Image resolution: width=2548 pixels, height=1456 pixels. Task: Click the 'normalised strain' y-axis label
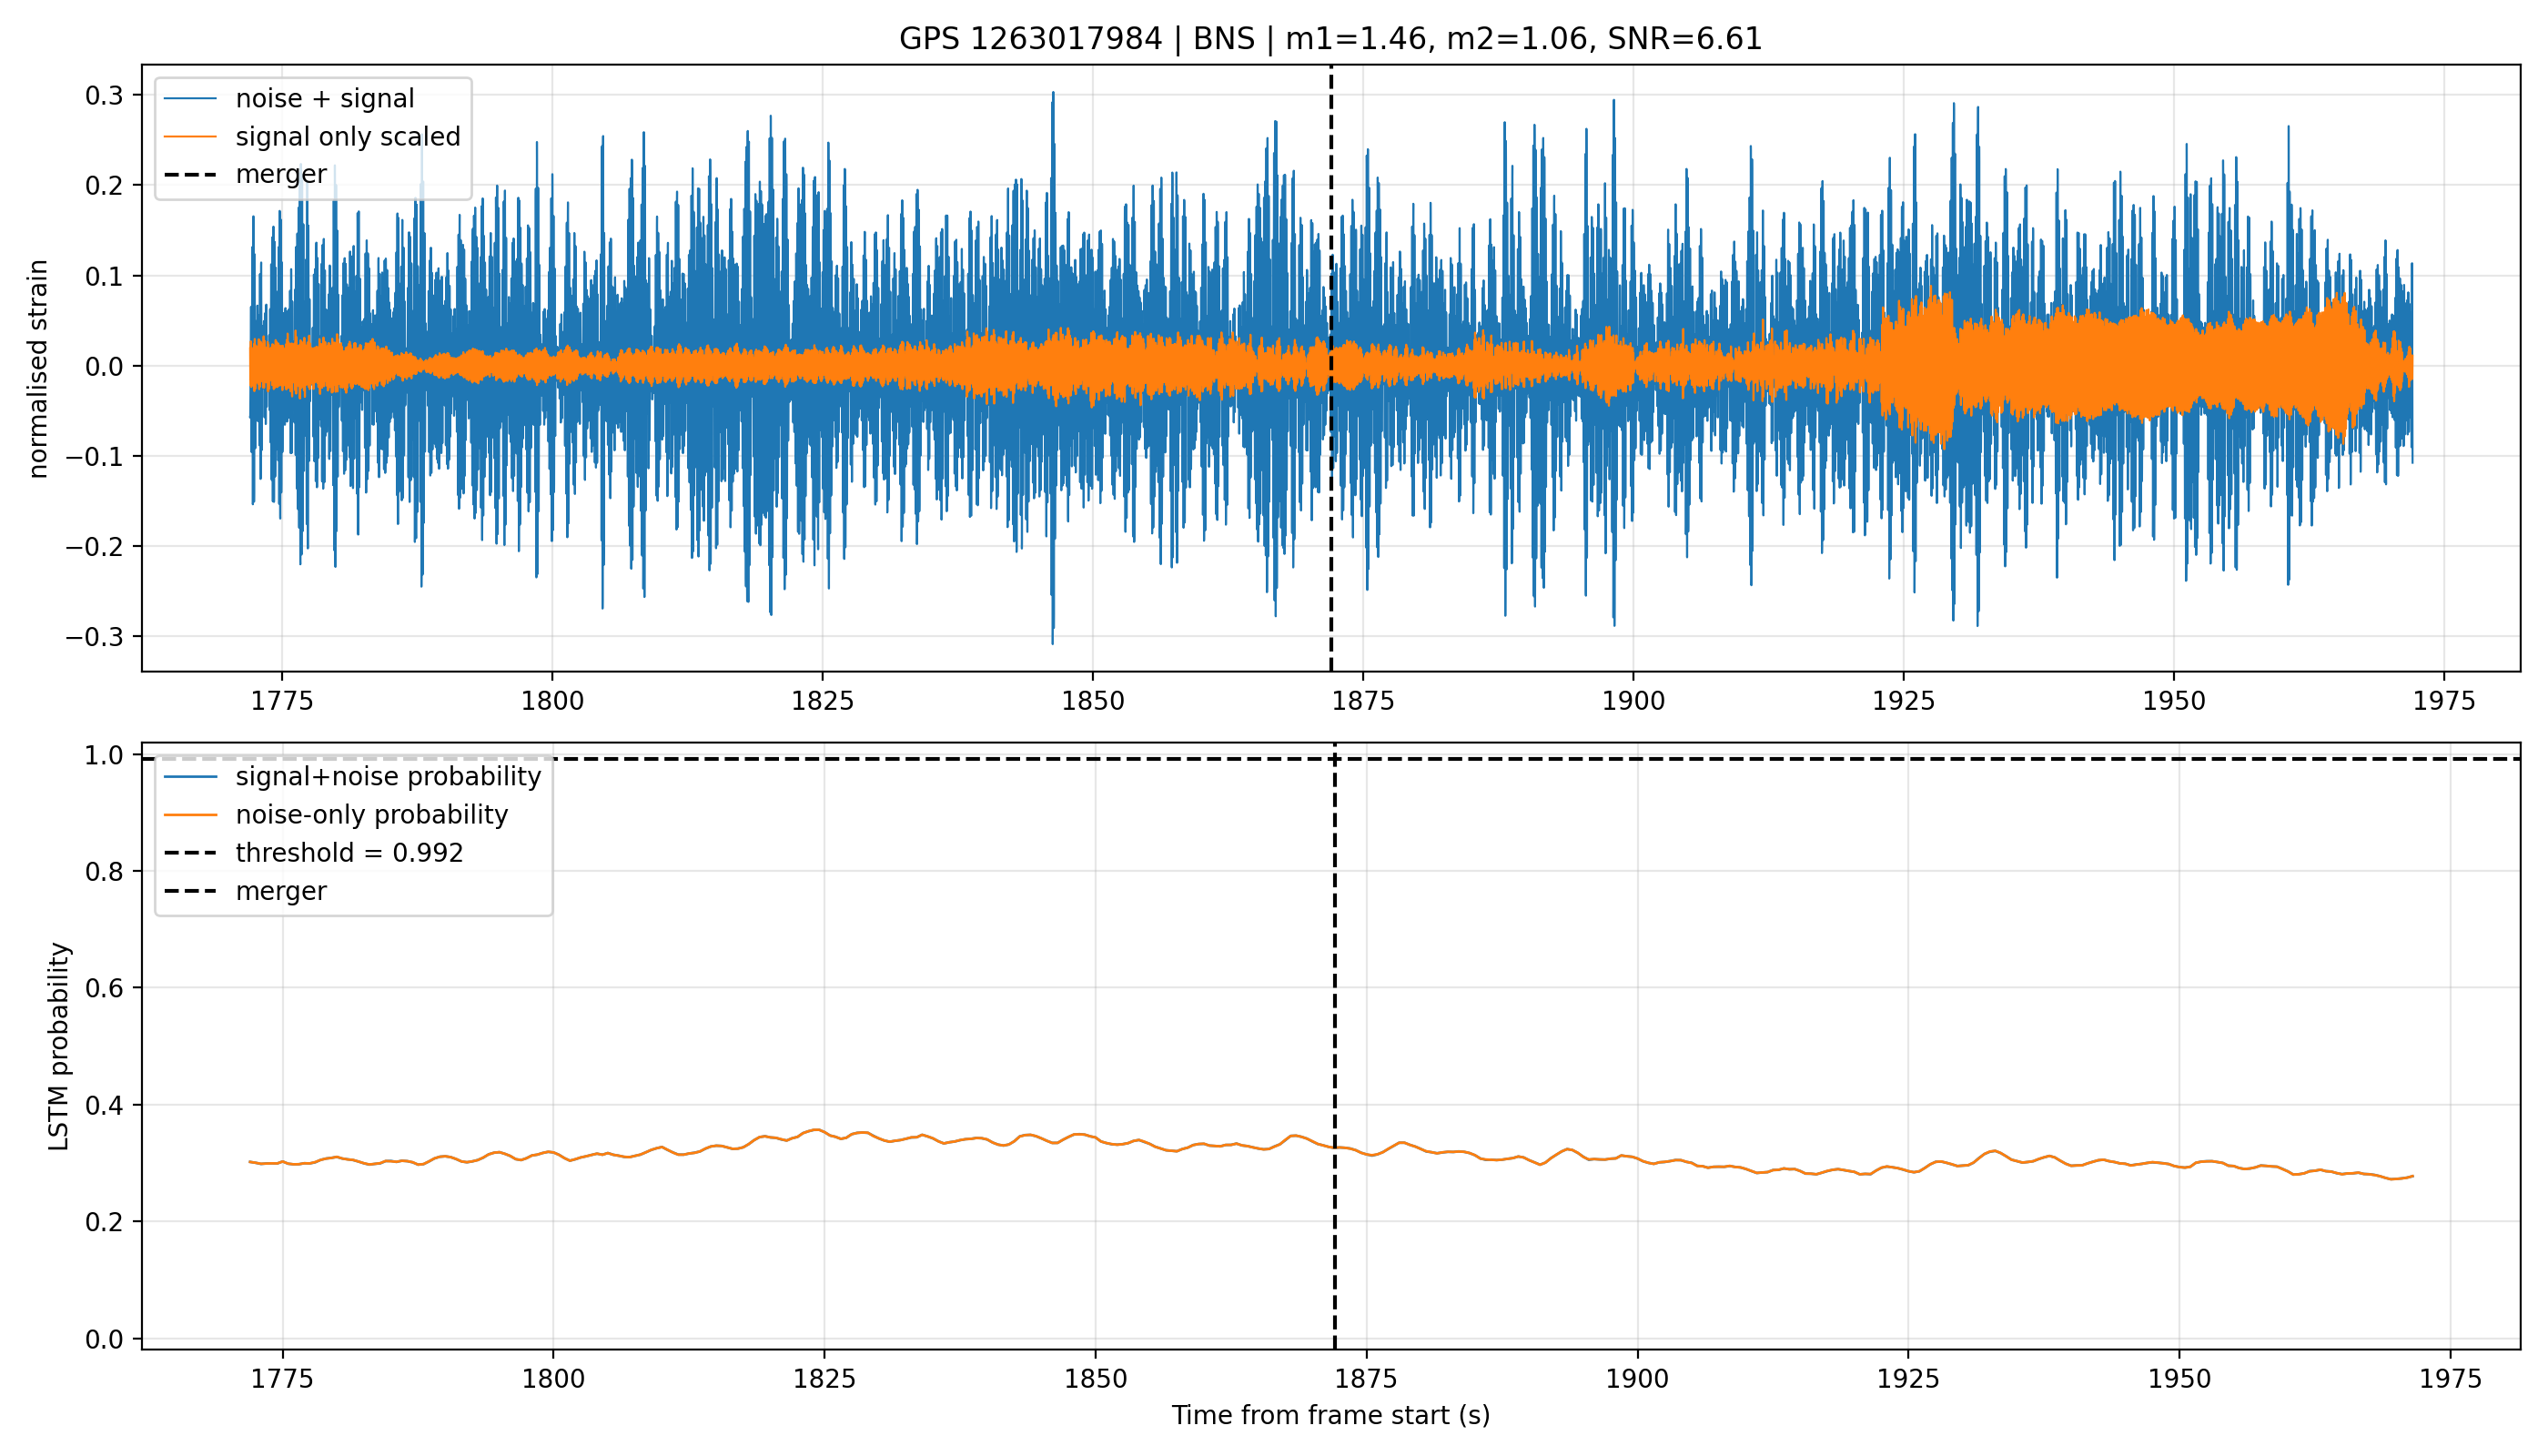pos(38,369)
